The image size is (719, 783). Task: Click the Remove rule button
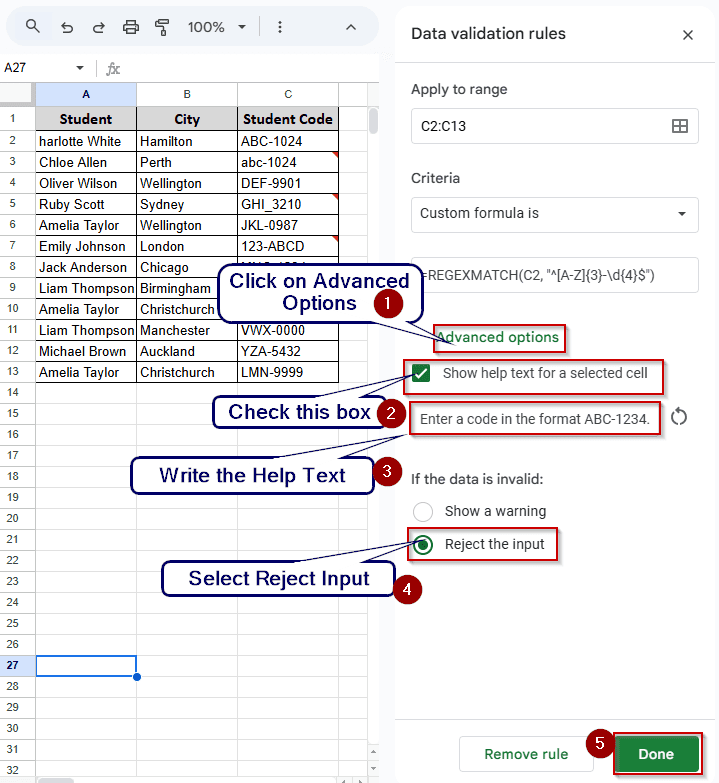(526, 754)
